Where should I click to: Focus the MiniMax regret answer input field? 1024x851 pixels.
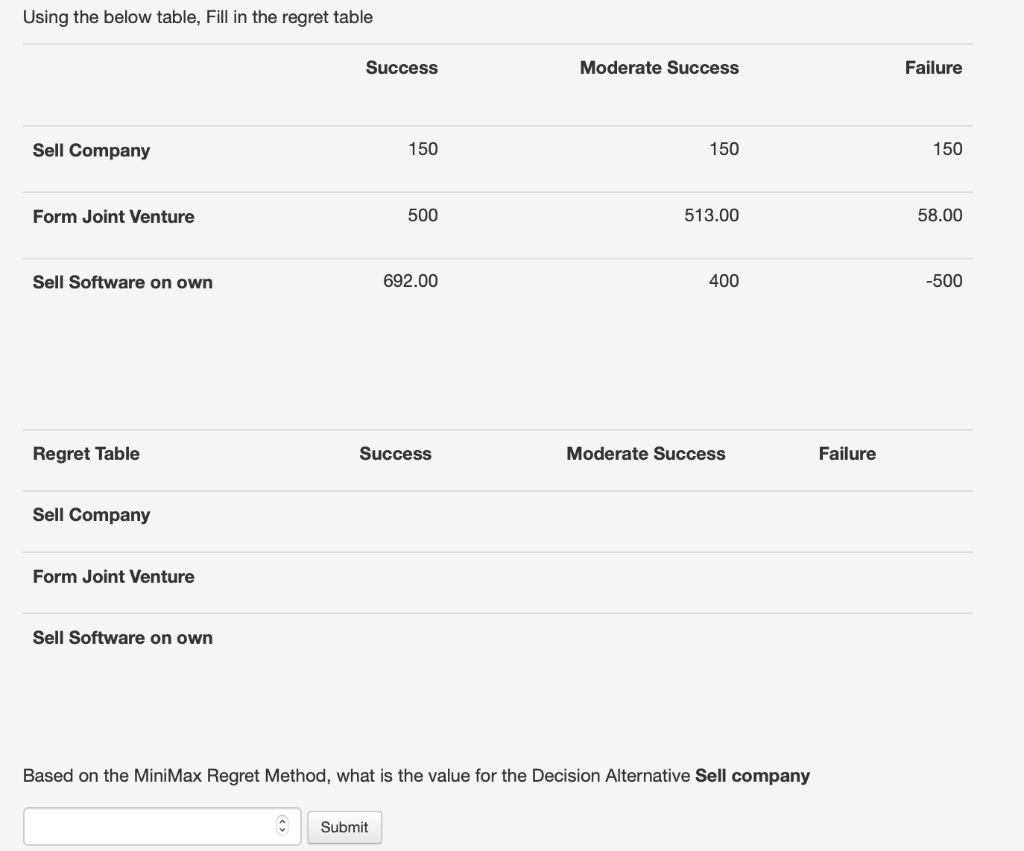[x=162, y=826]
